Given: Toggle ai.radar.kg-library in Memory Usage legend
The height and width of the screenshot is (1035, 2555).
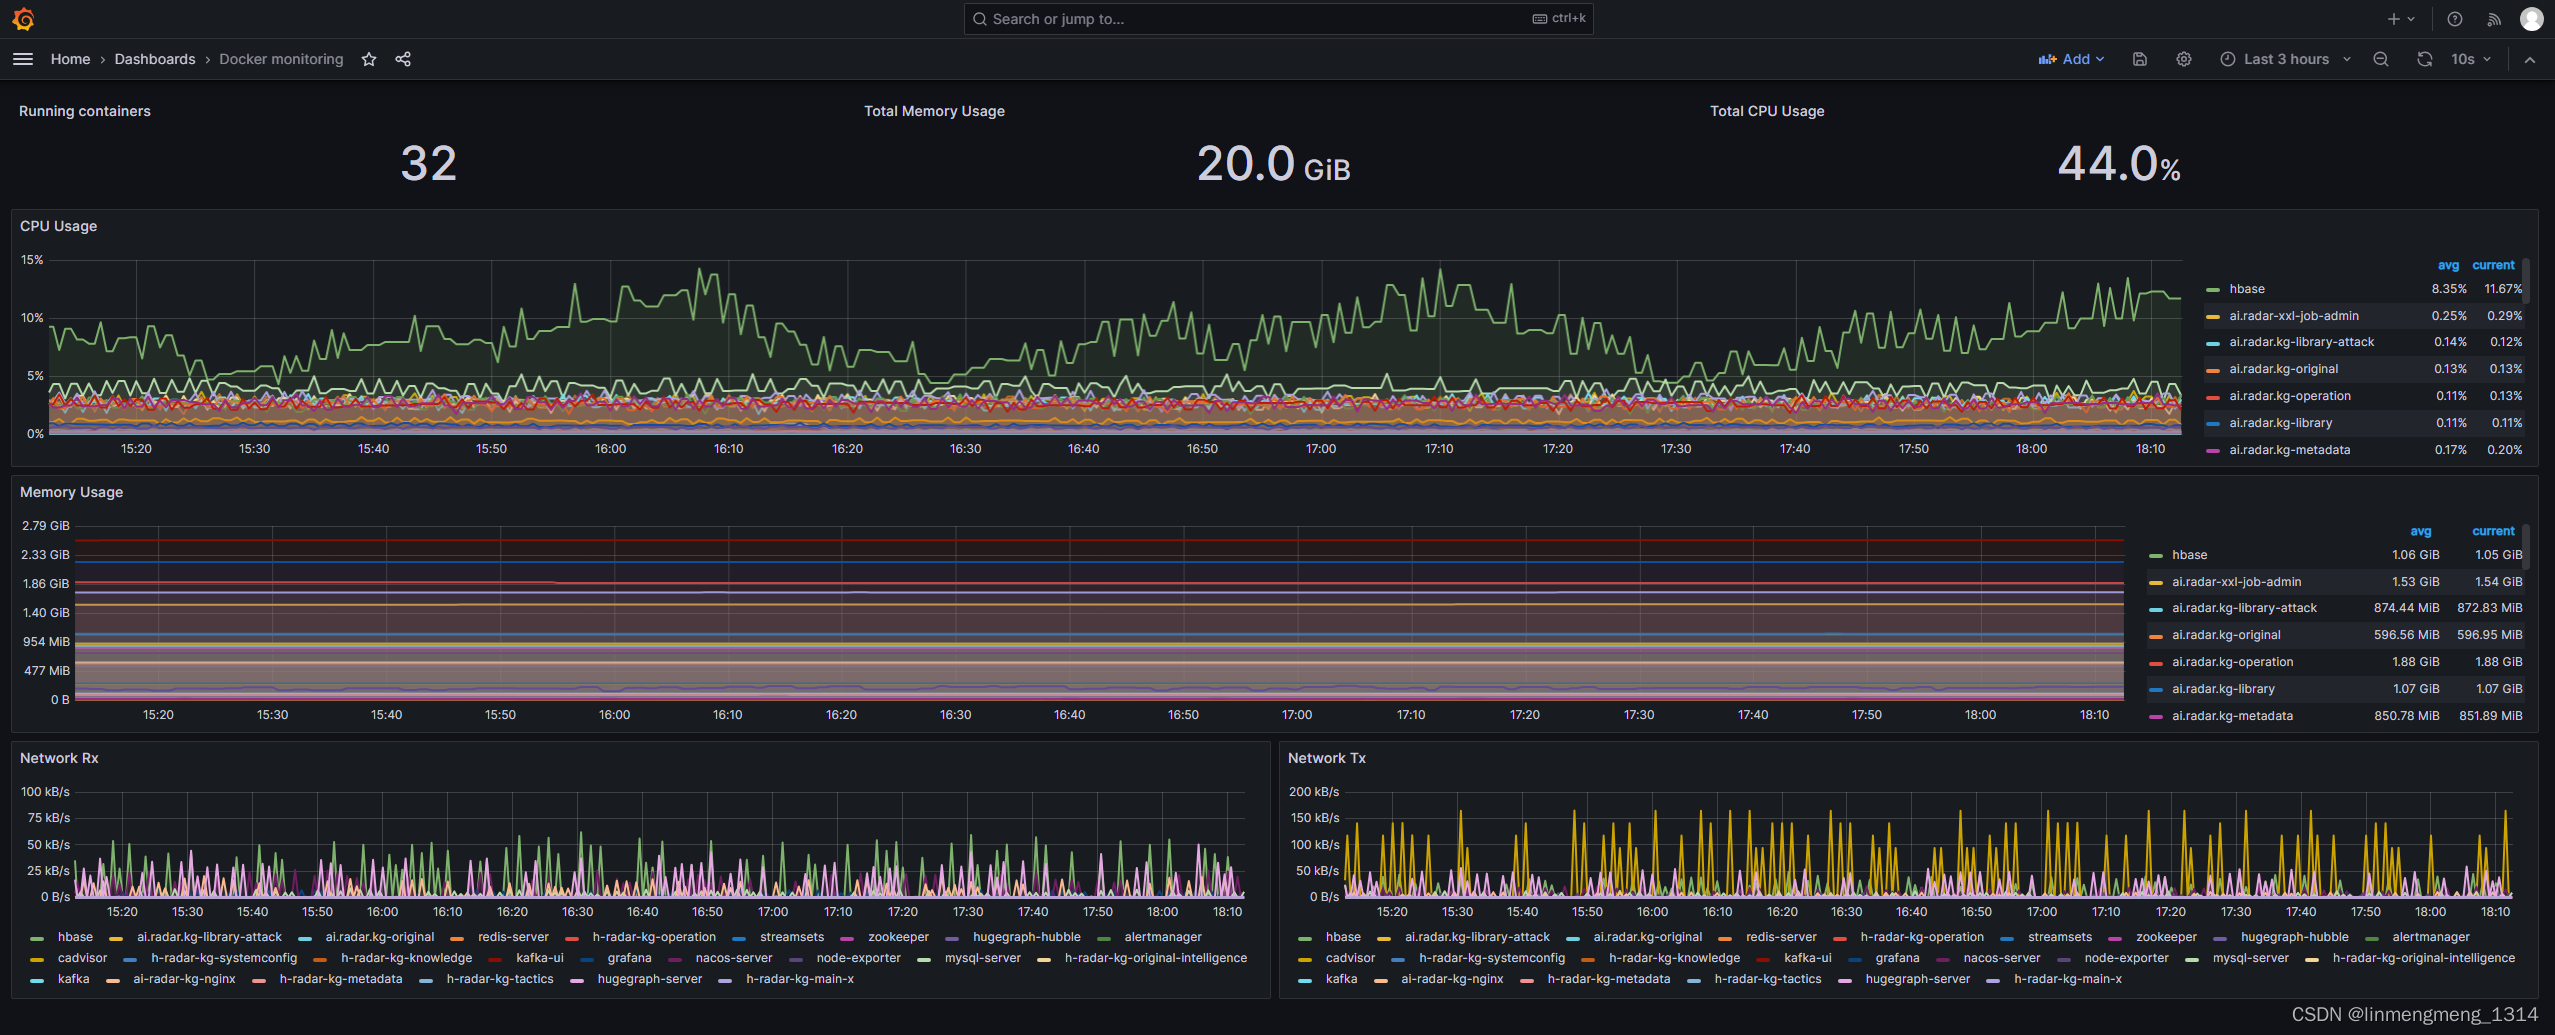Looking at the screenshot, I should point(2223,689).
